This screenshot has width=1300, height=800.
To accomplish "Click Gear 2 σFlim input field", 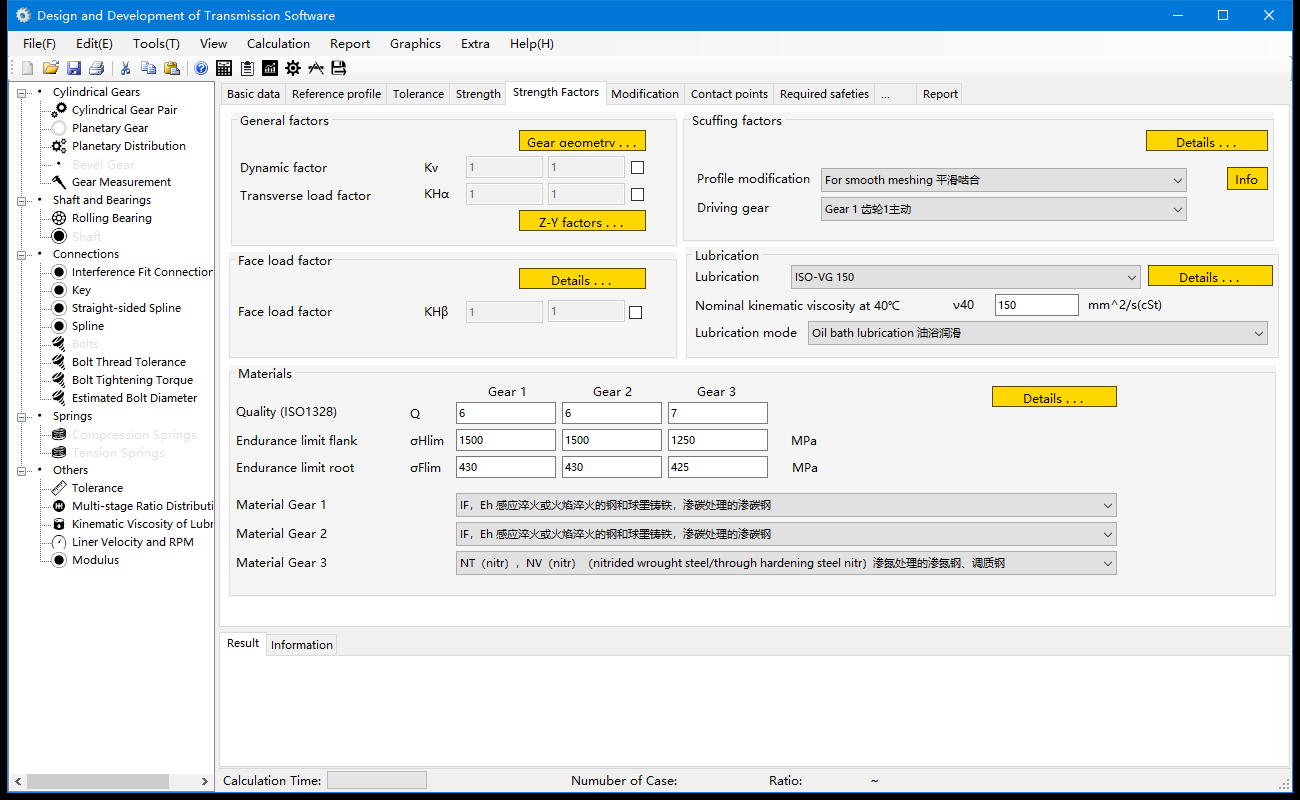I will [612, 467].
